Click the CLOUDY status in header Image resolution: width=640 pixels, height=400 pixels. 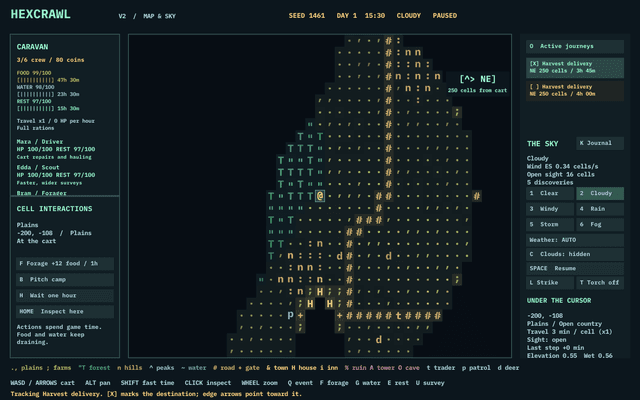click(x=409, y=16)
